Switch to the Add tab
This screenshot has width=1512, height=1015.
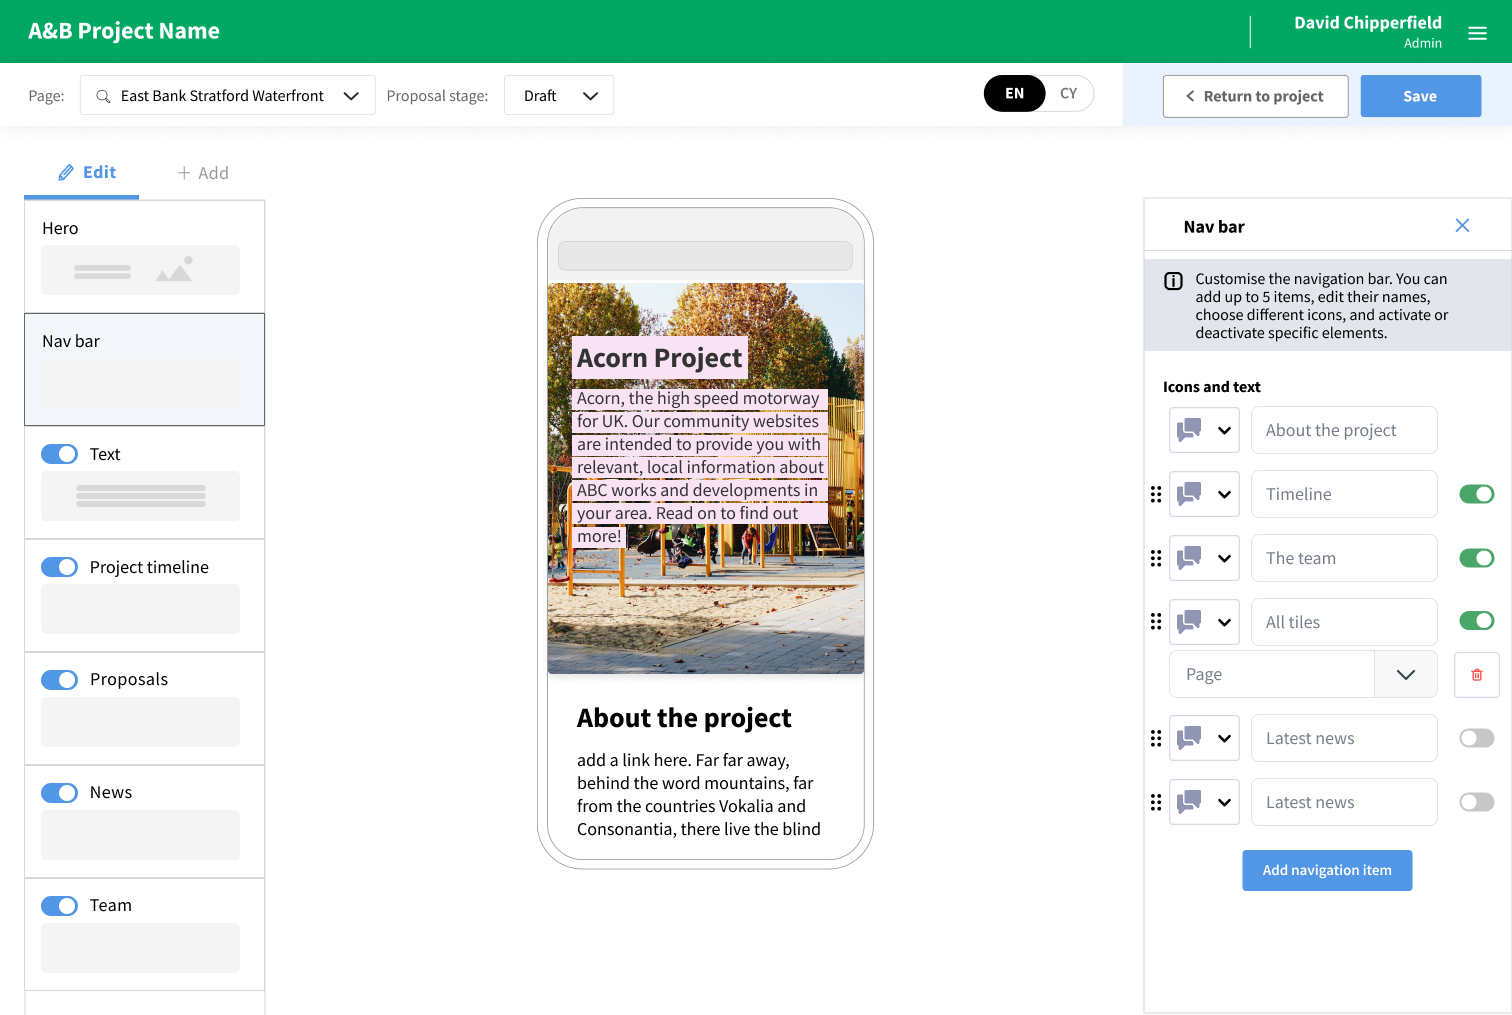(x=203, y=173)
